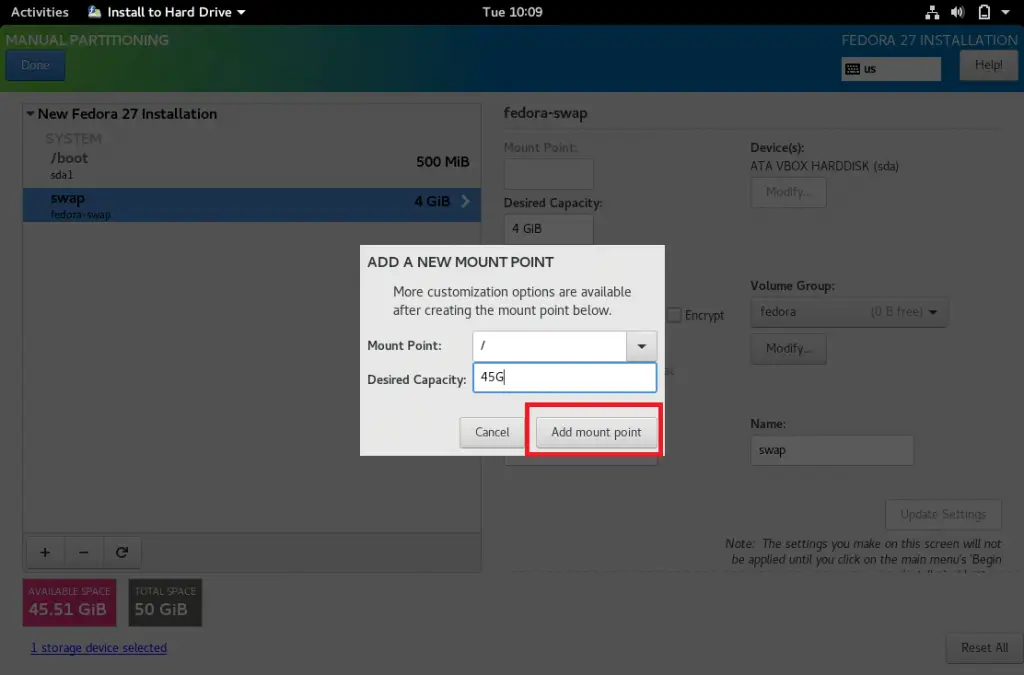
Task: Collapse New Fedora 27 Installation tree
Action: [x=30, y=114]
